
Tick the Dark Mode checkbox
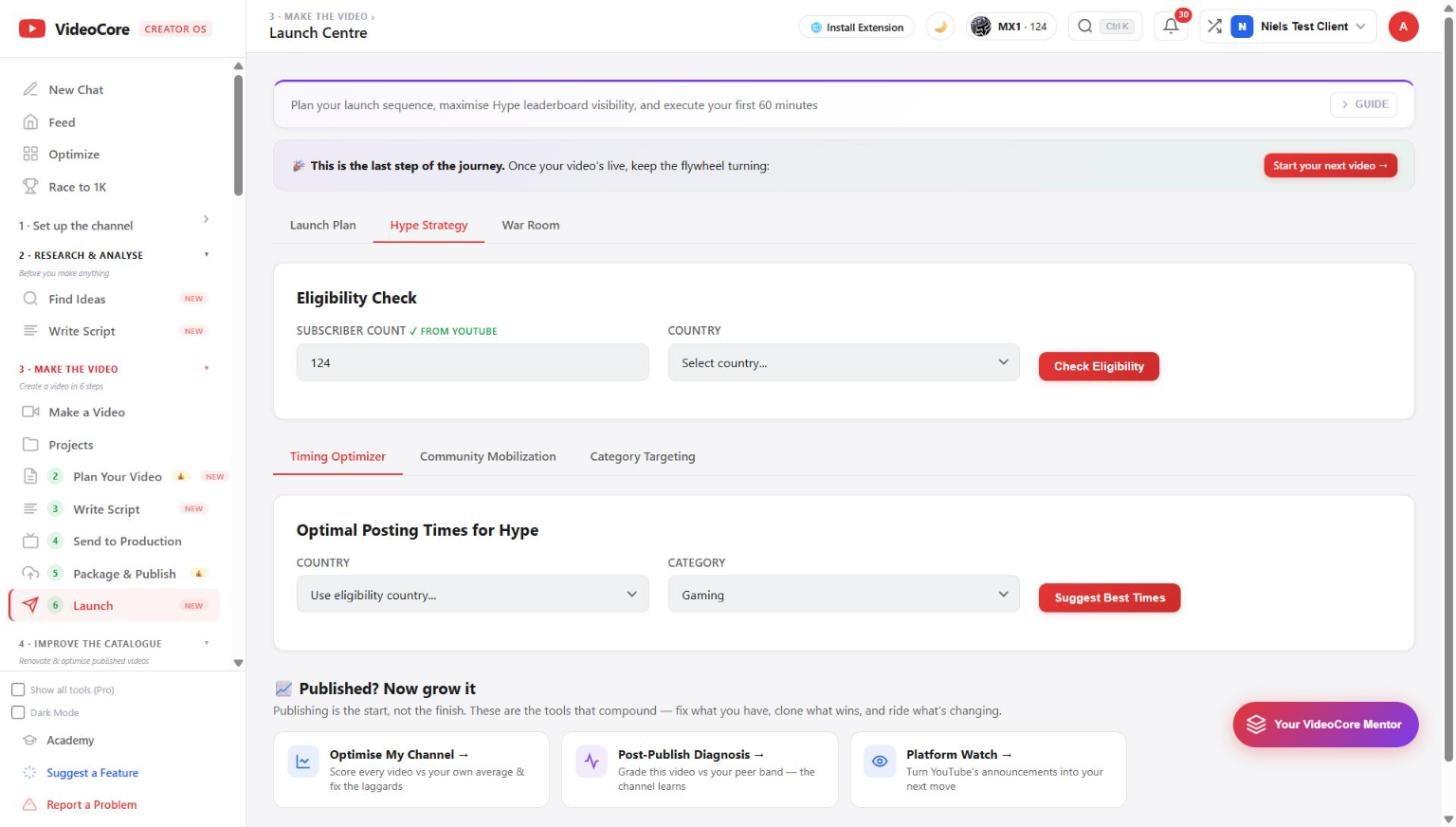coord(18,713)
